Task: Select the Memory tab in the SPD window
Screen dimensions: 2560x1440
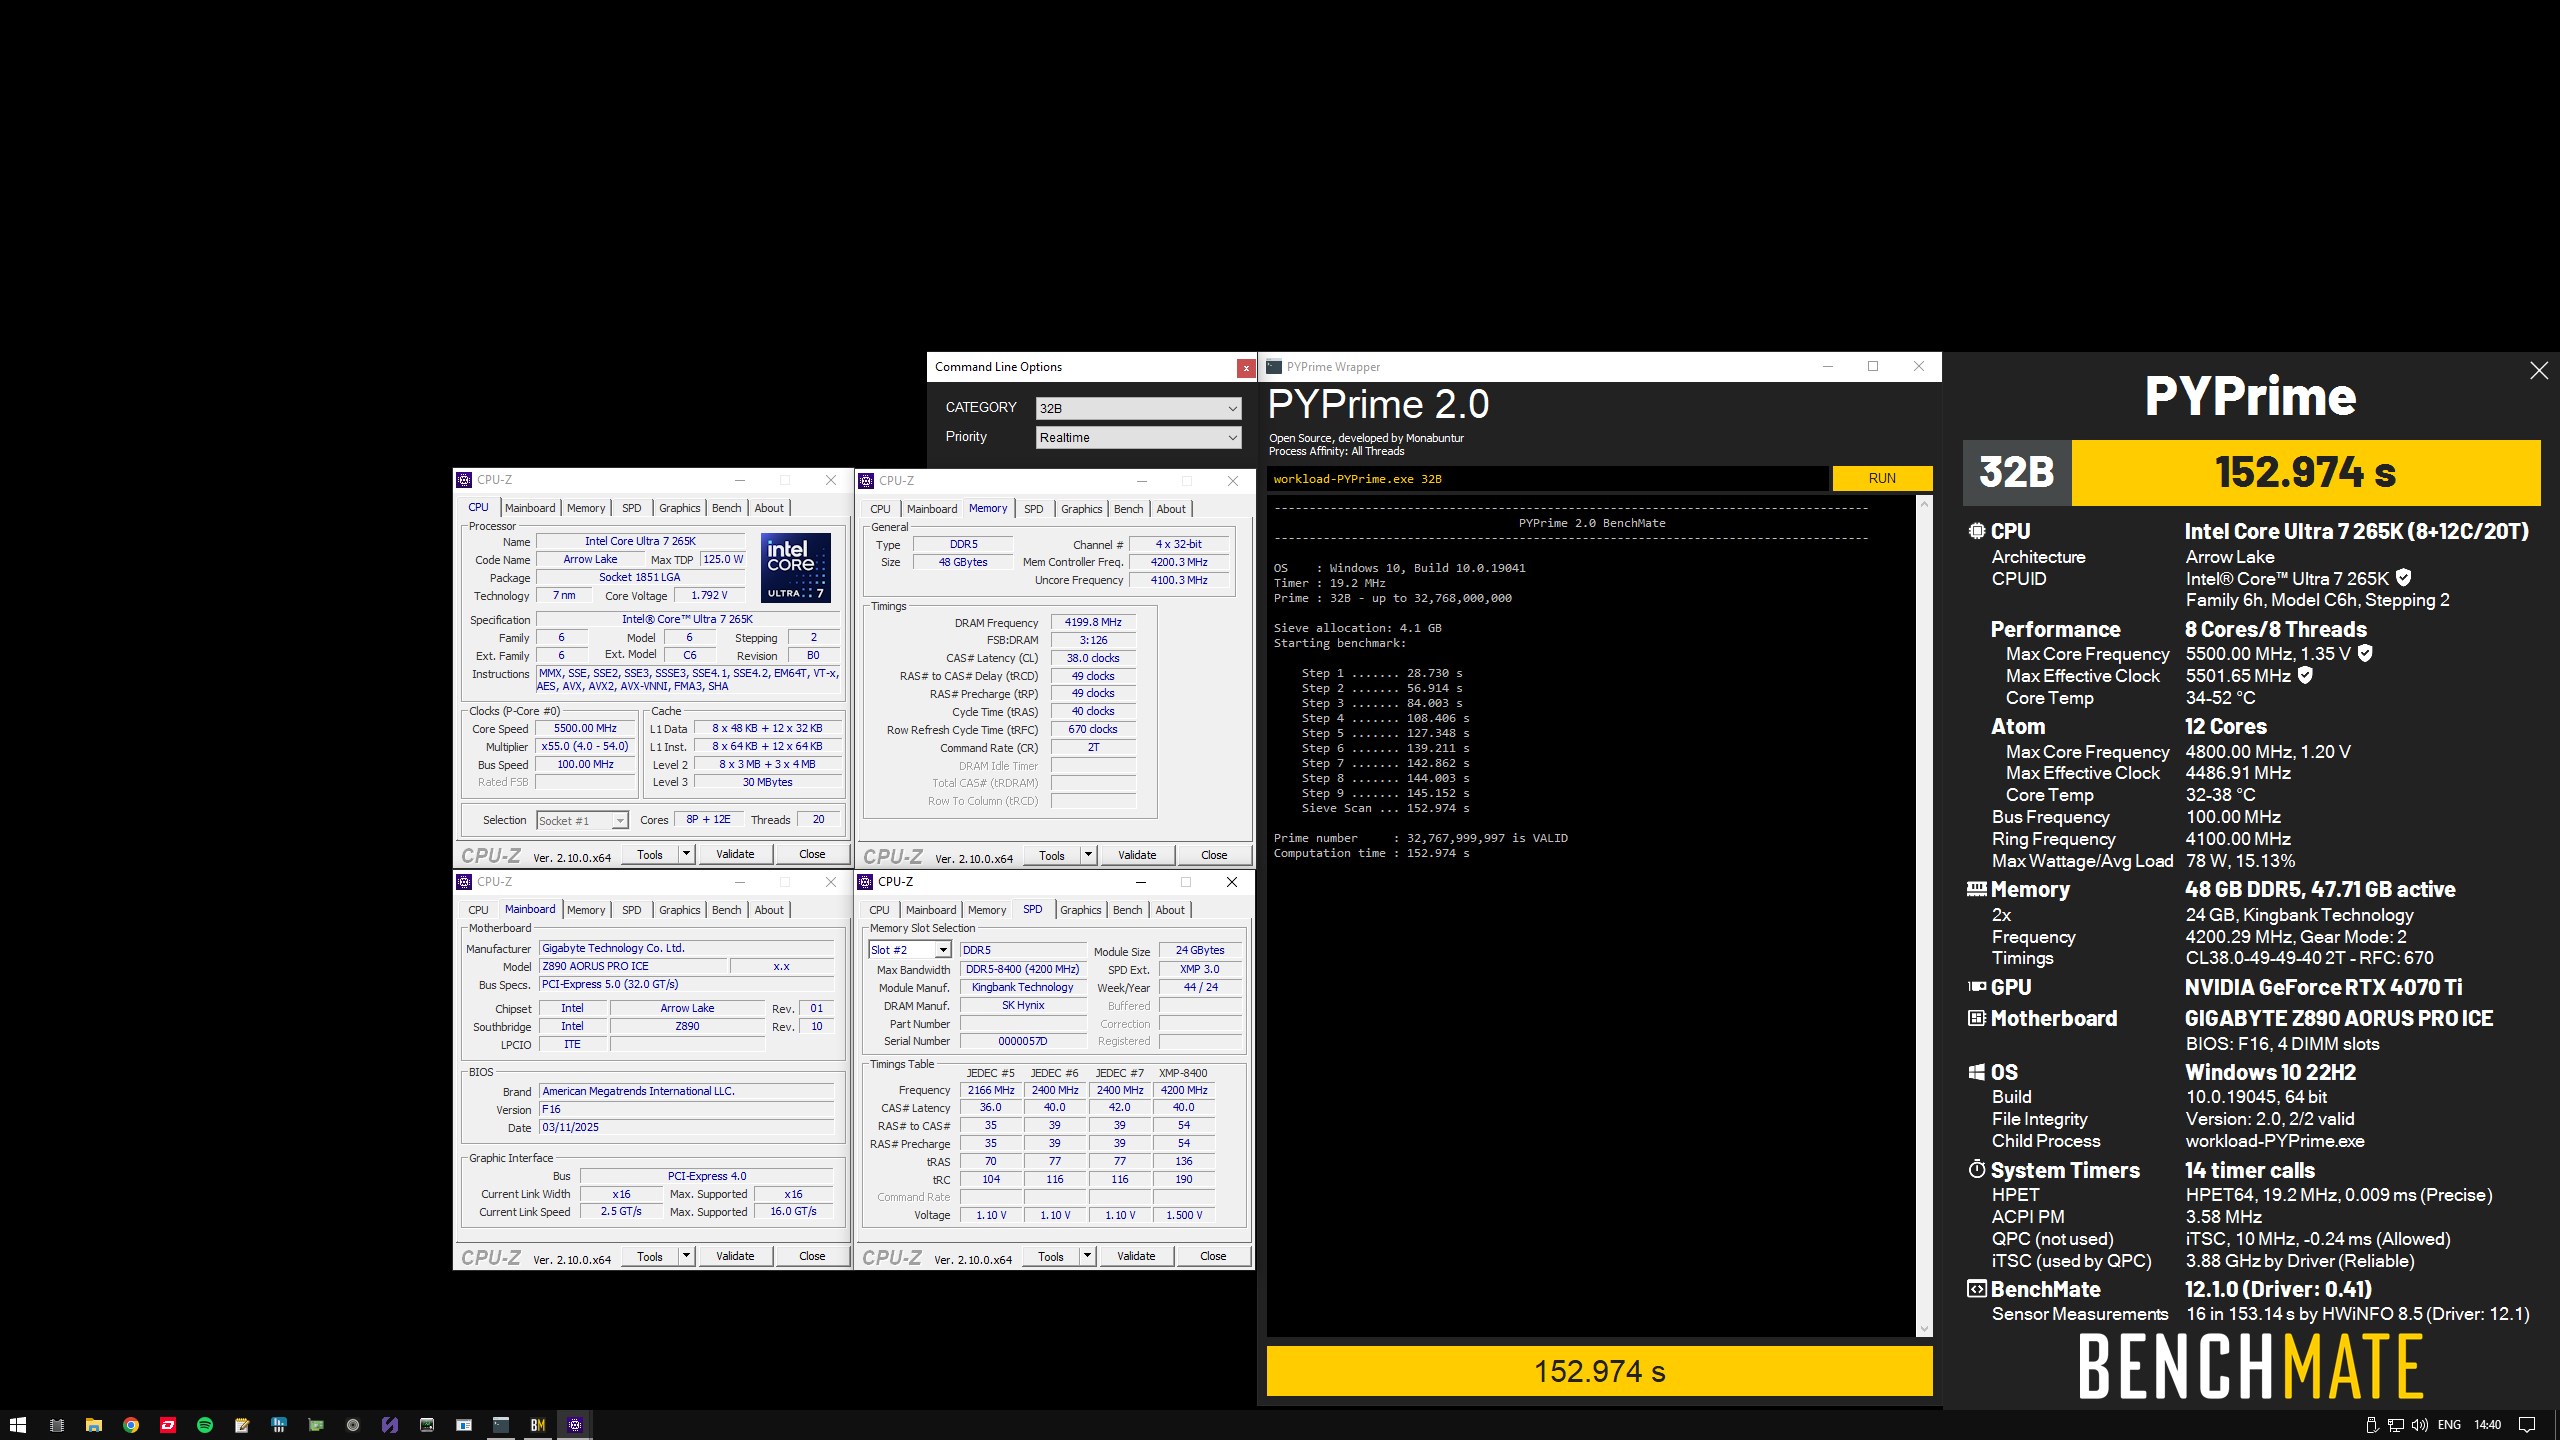Action: pyautogui.click(x=987, y=910)
